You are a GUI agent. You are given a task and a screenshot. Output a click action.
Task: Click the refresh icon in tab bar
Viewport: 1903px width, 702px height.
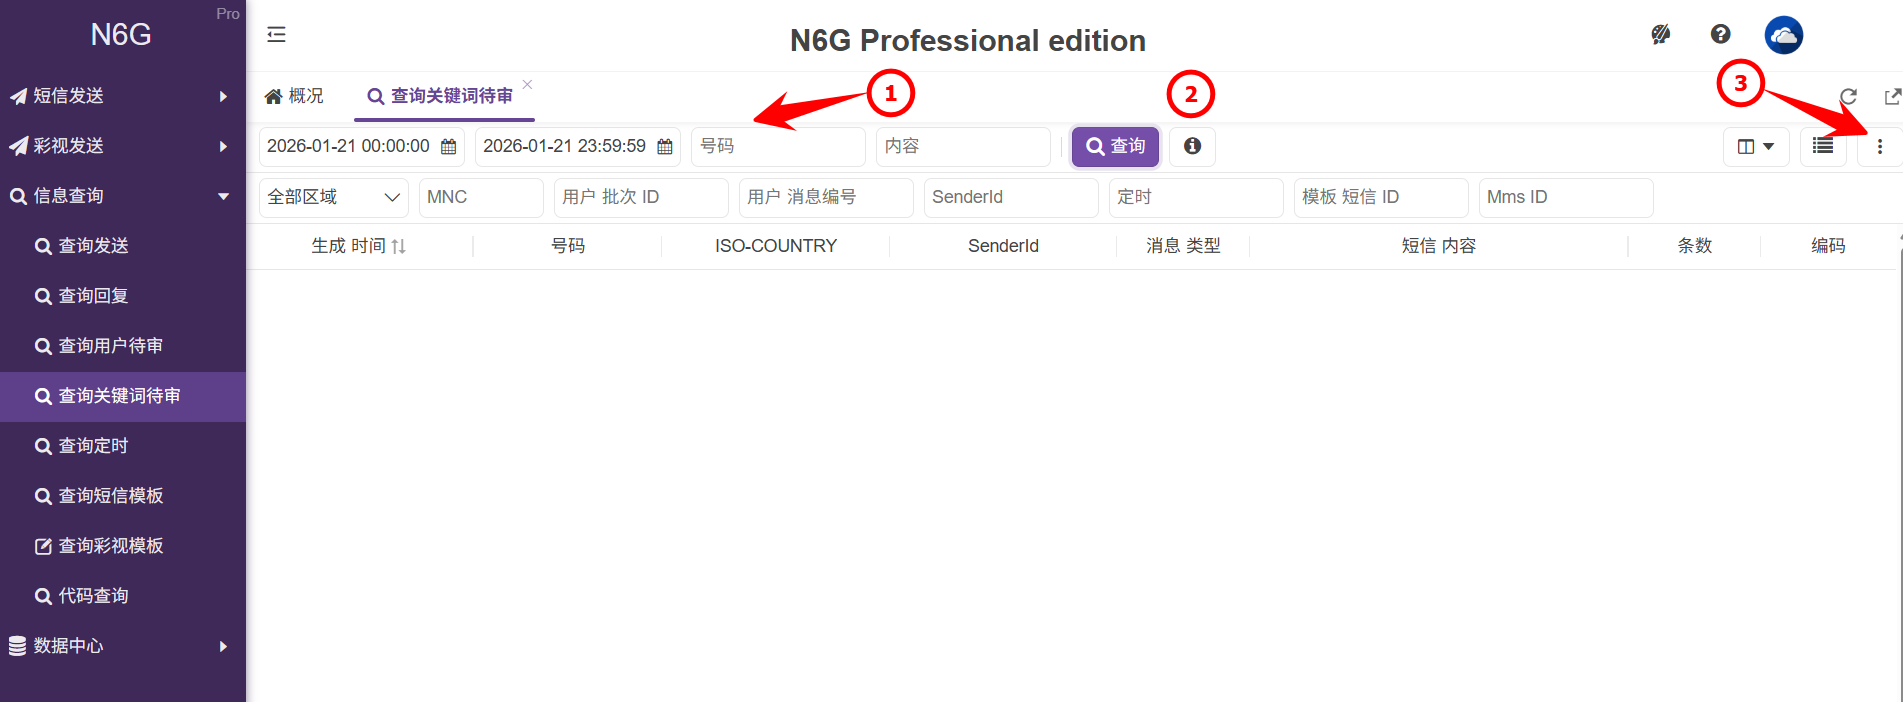[1848, 97]
